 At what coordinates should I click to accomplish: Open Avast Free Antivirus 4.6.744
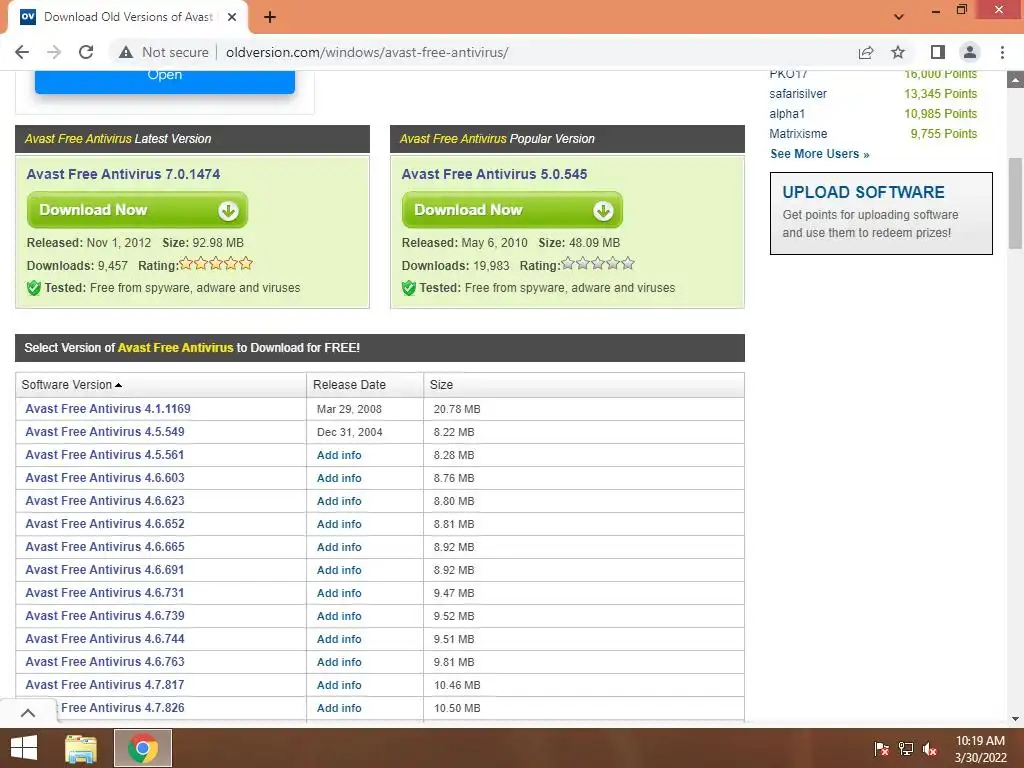(104, 639)
